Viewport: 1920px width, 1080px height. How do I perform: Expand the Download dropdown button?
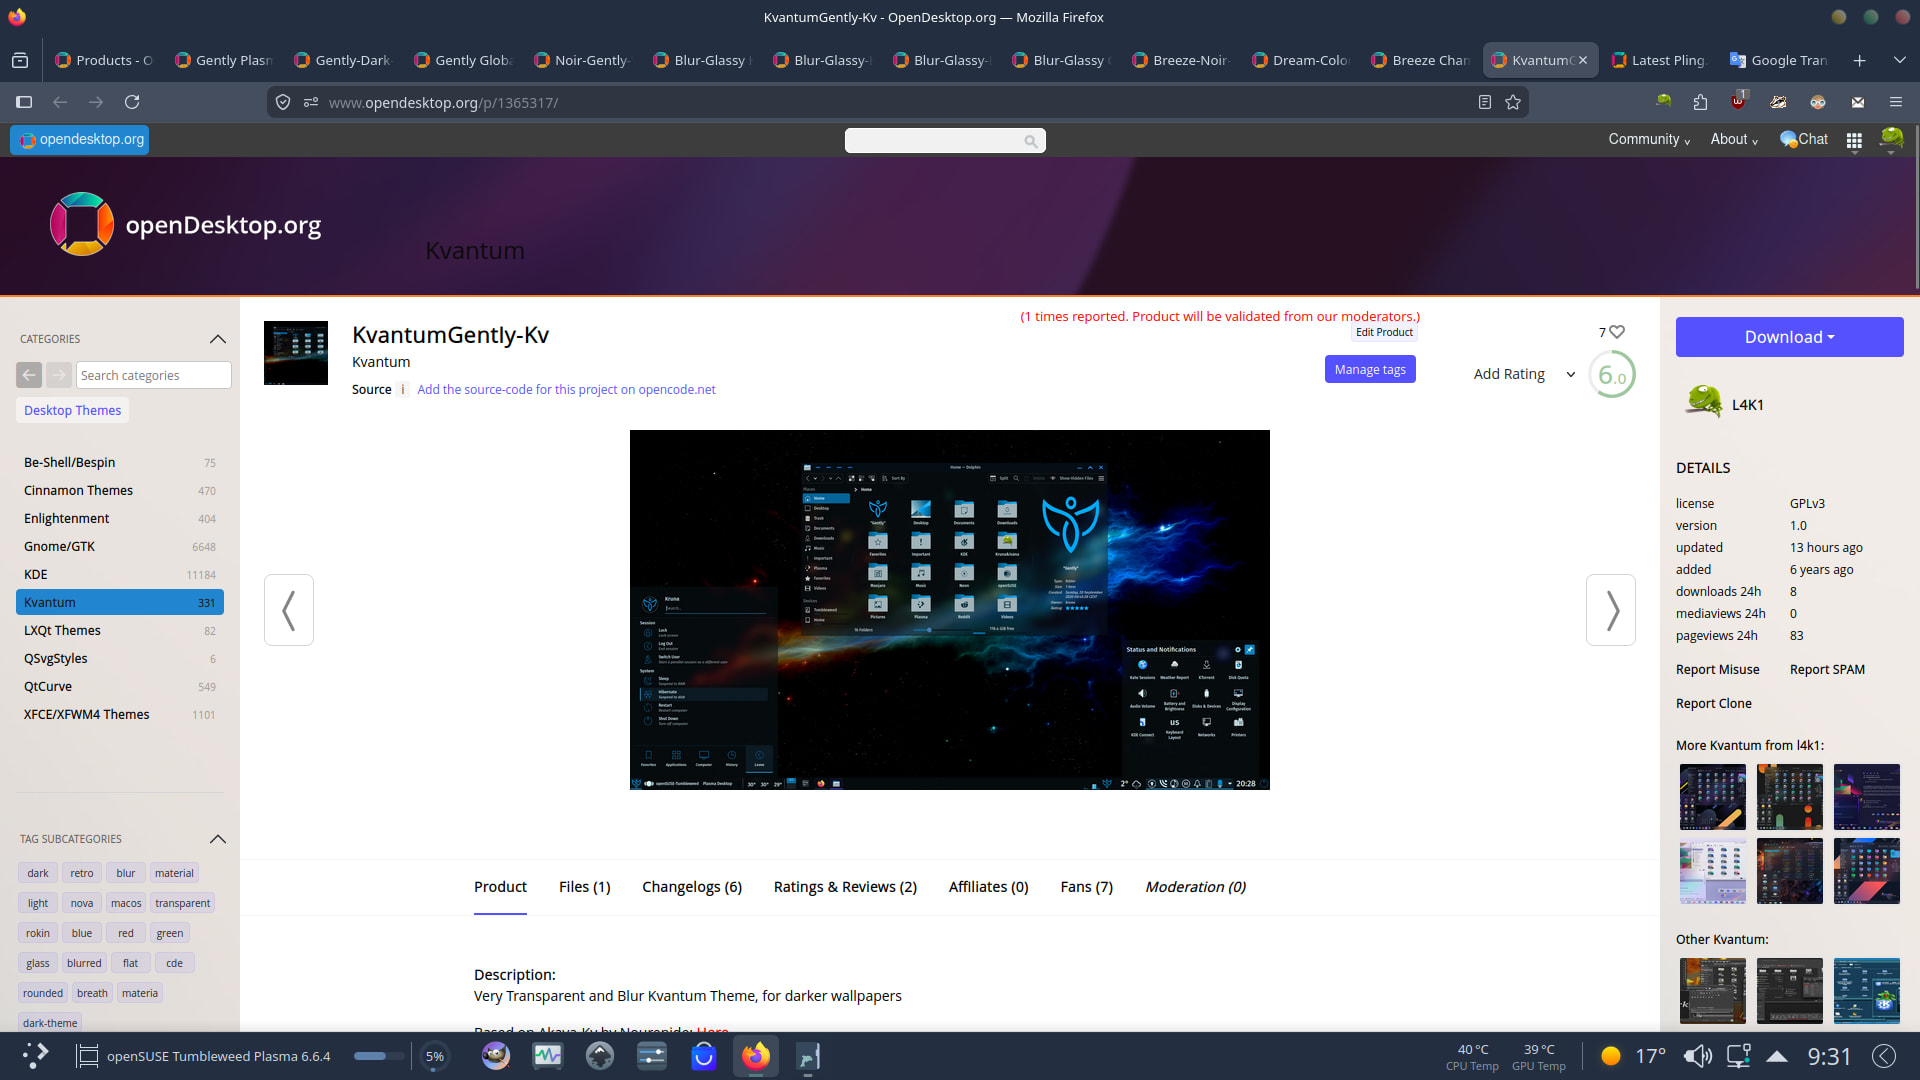1789,337
